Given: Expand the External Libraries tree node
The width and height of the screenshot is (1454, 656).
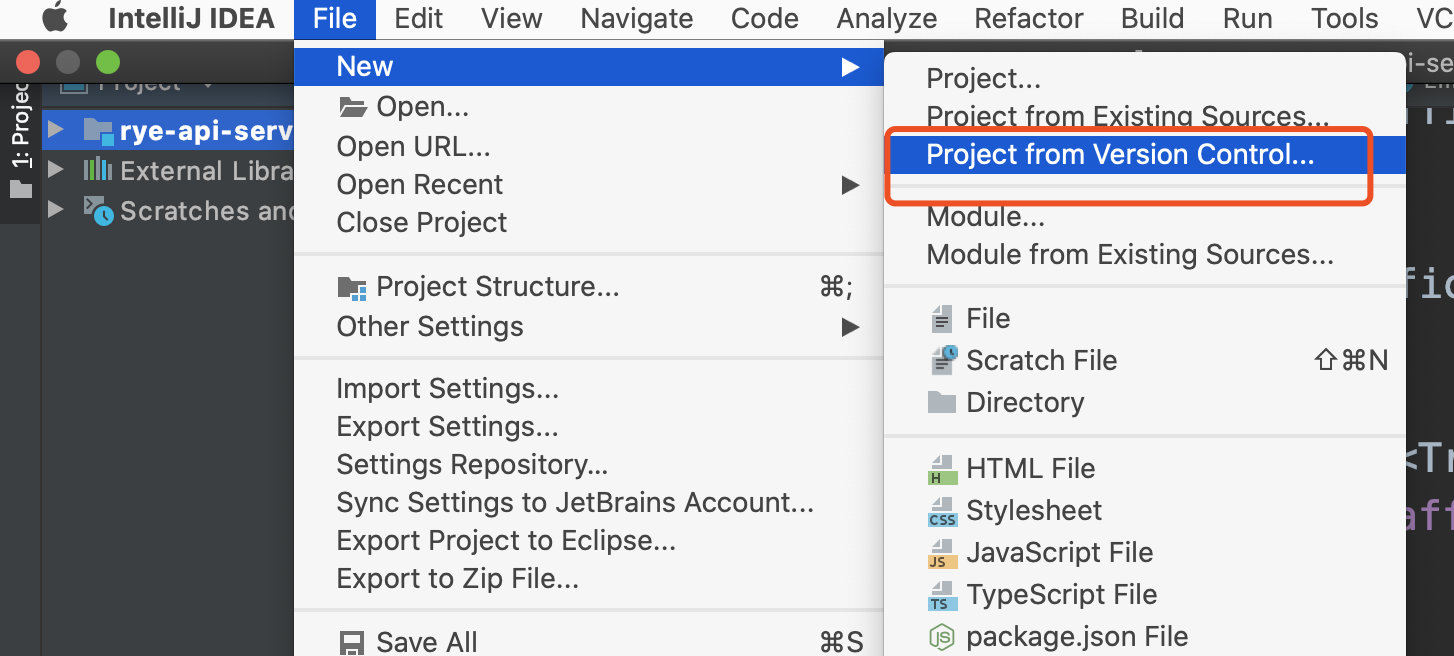Looking at the screenshot, I should click(x=56, y=171).
